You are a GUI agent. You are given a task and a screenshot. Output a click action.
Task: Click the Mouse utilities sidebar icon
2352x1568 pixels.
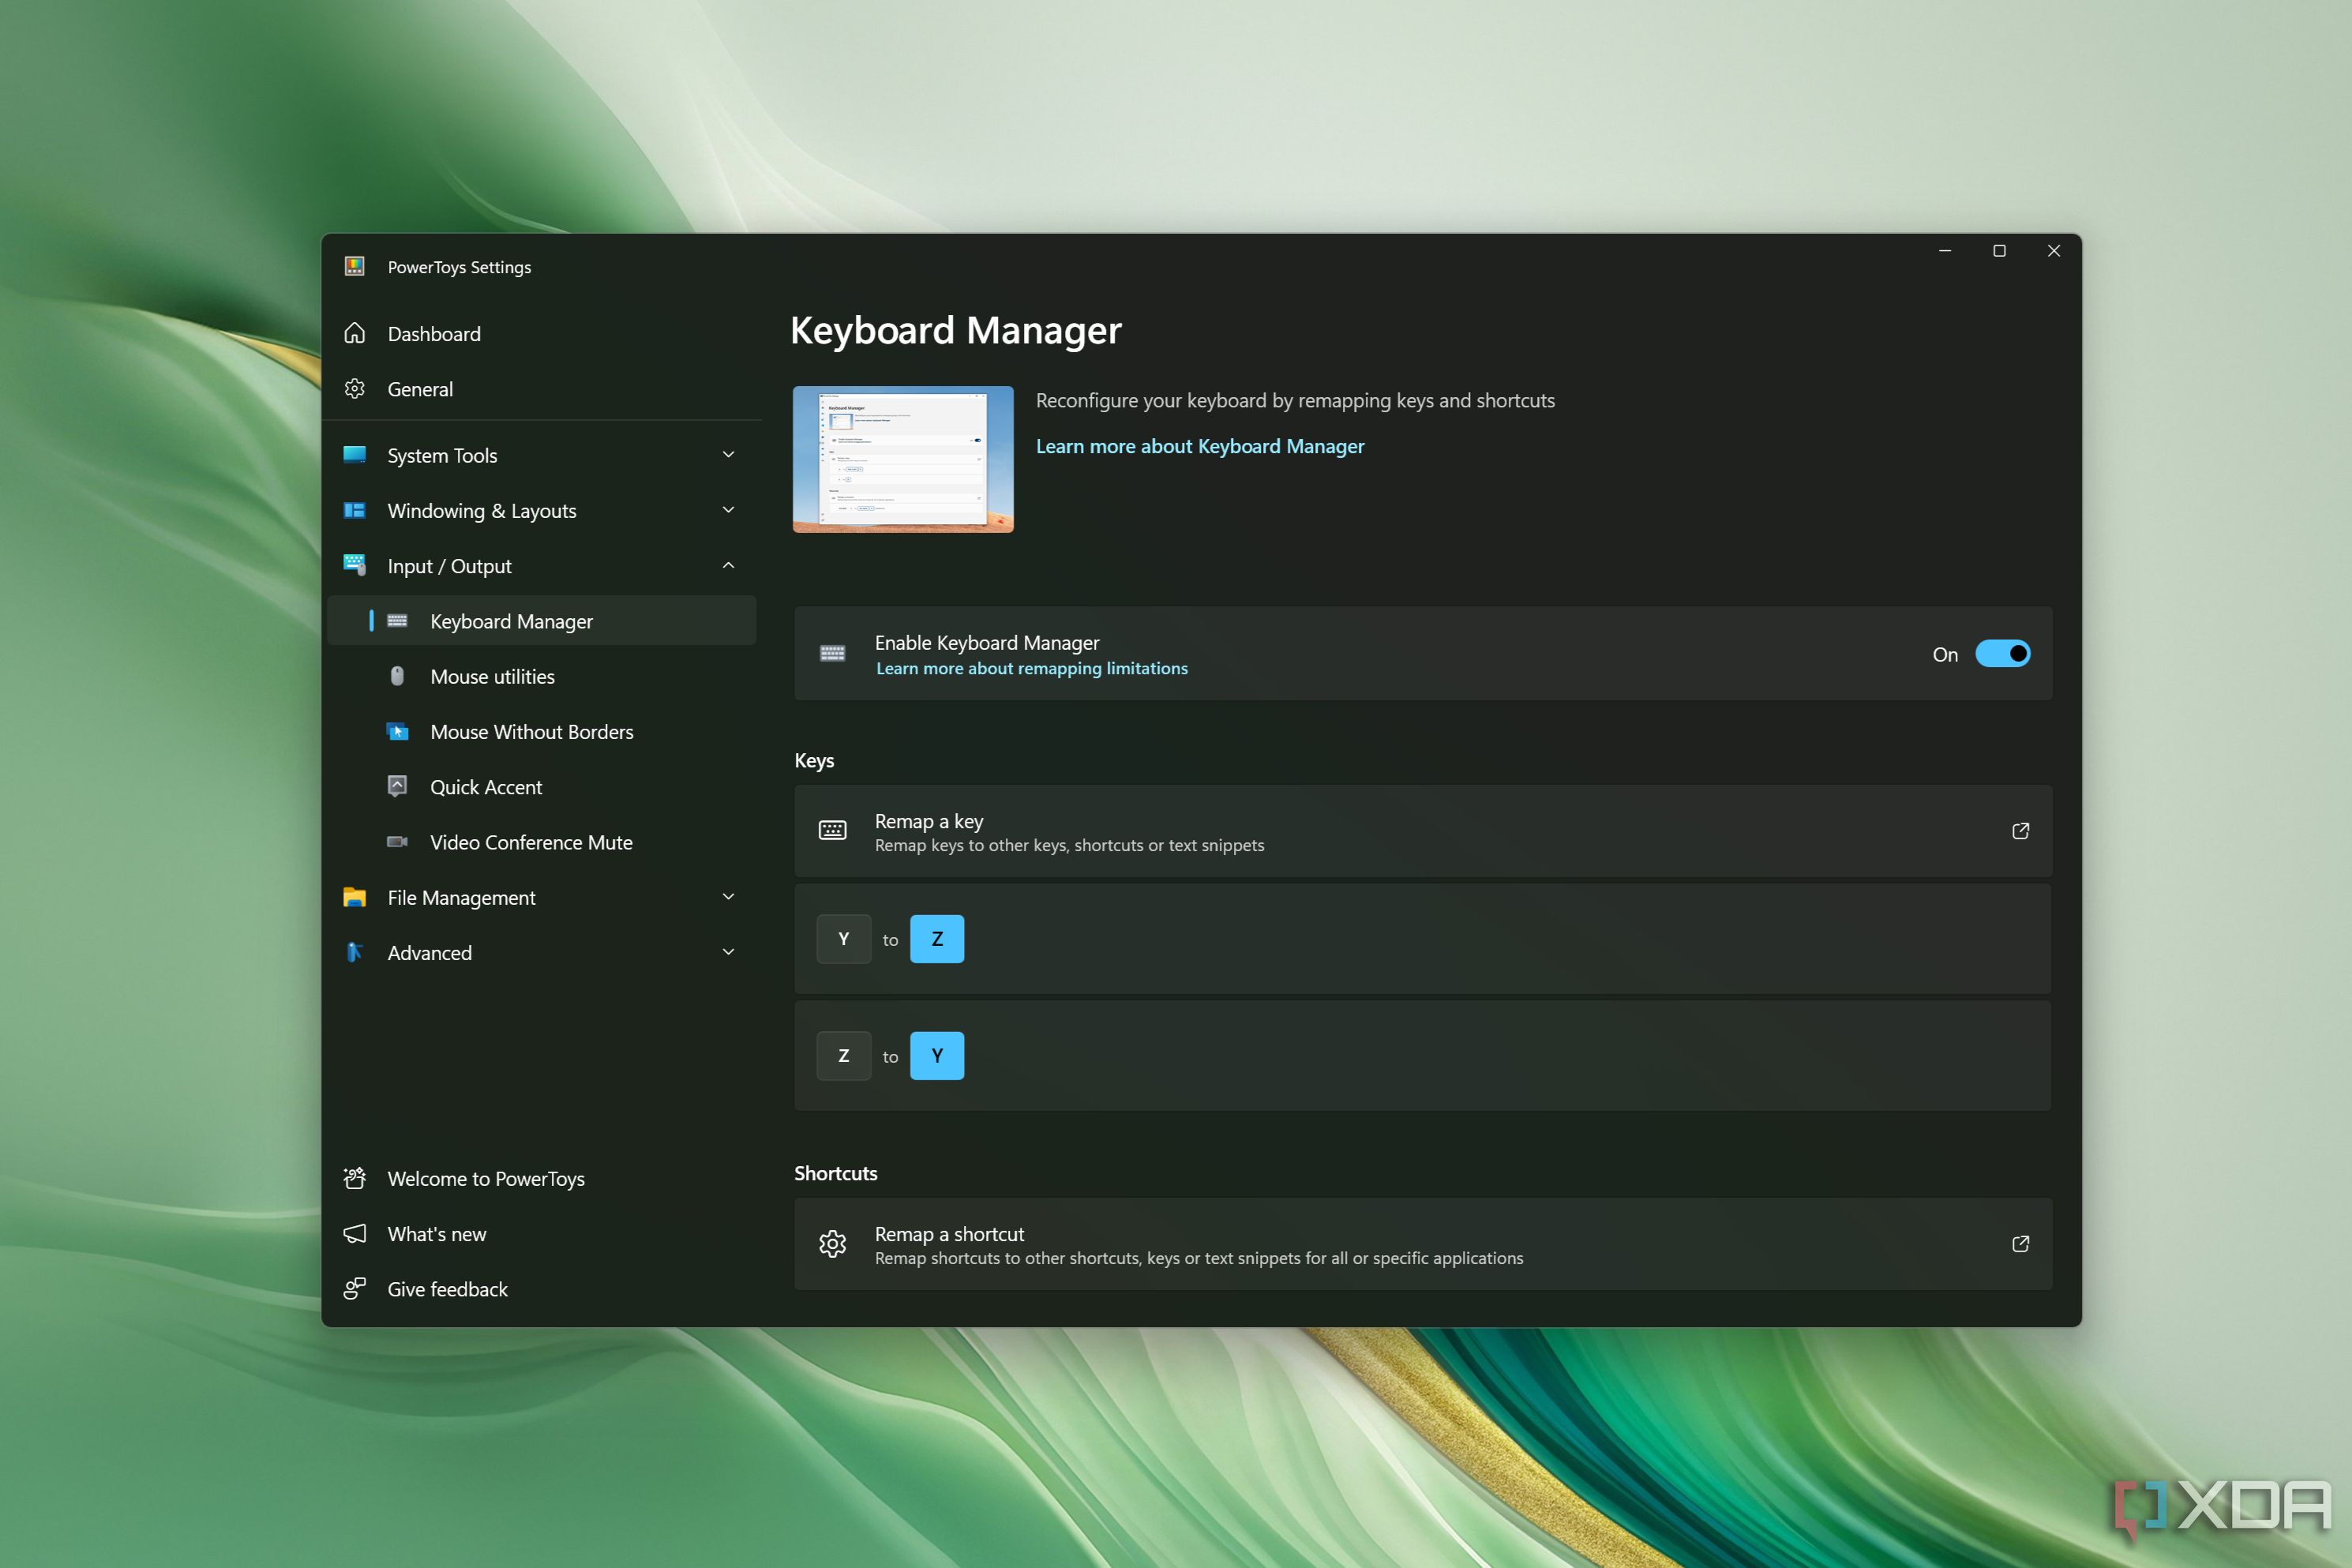pos(399,676)
